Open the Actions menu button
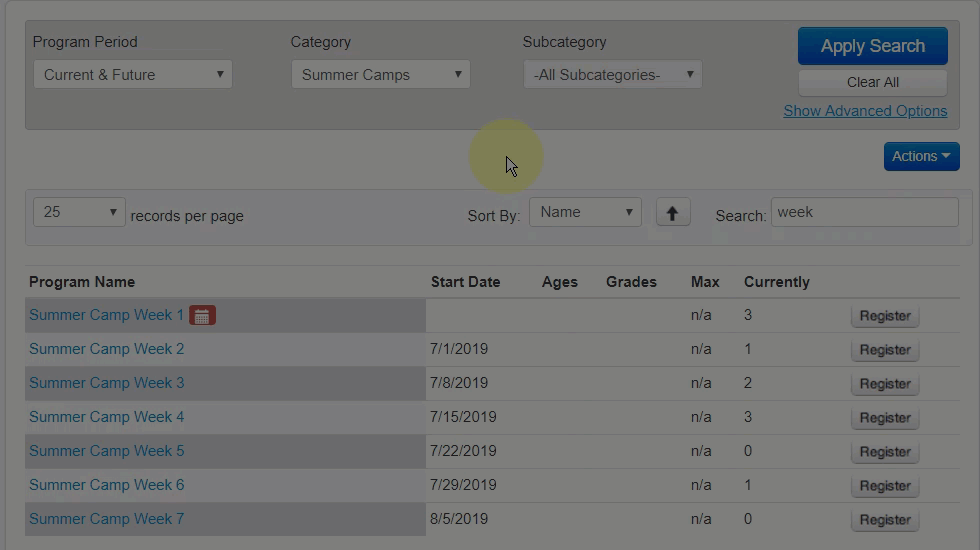The image size is (980, 550). [921, 157]
